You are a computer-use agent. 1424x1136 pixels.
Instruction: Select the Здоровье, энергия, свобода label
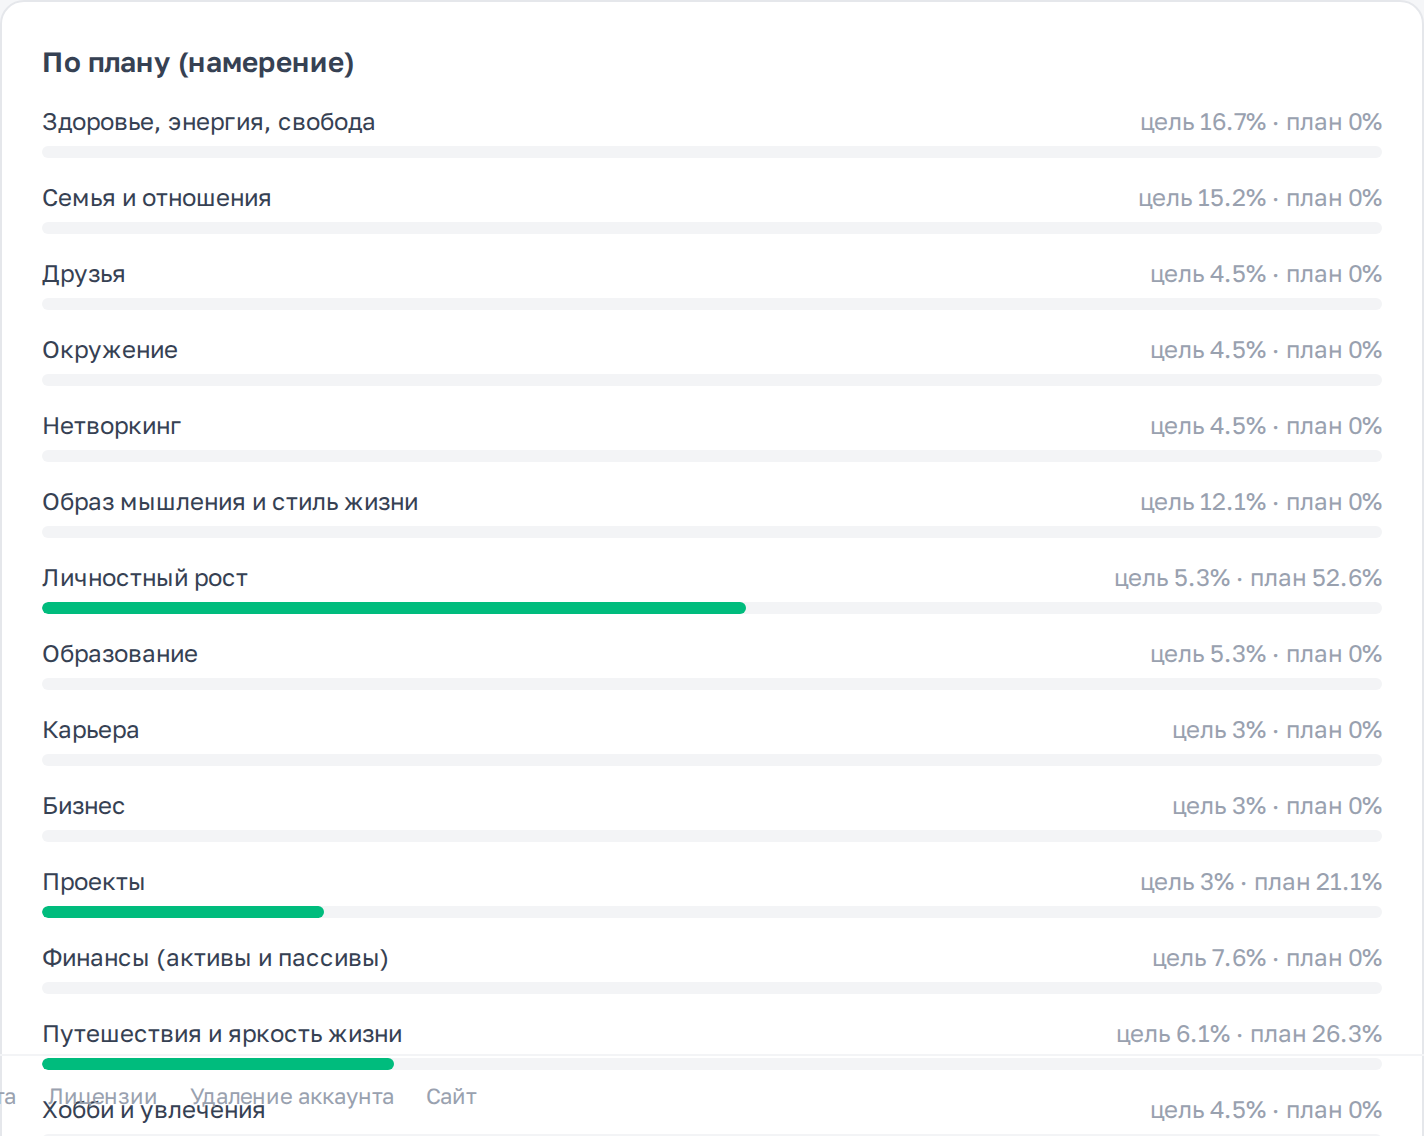click(x=209, y=122)
